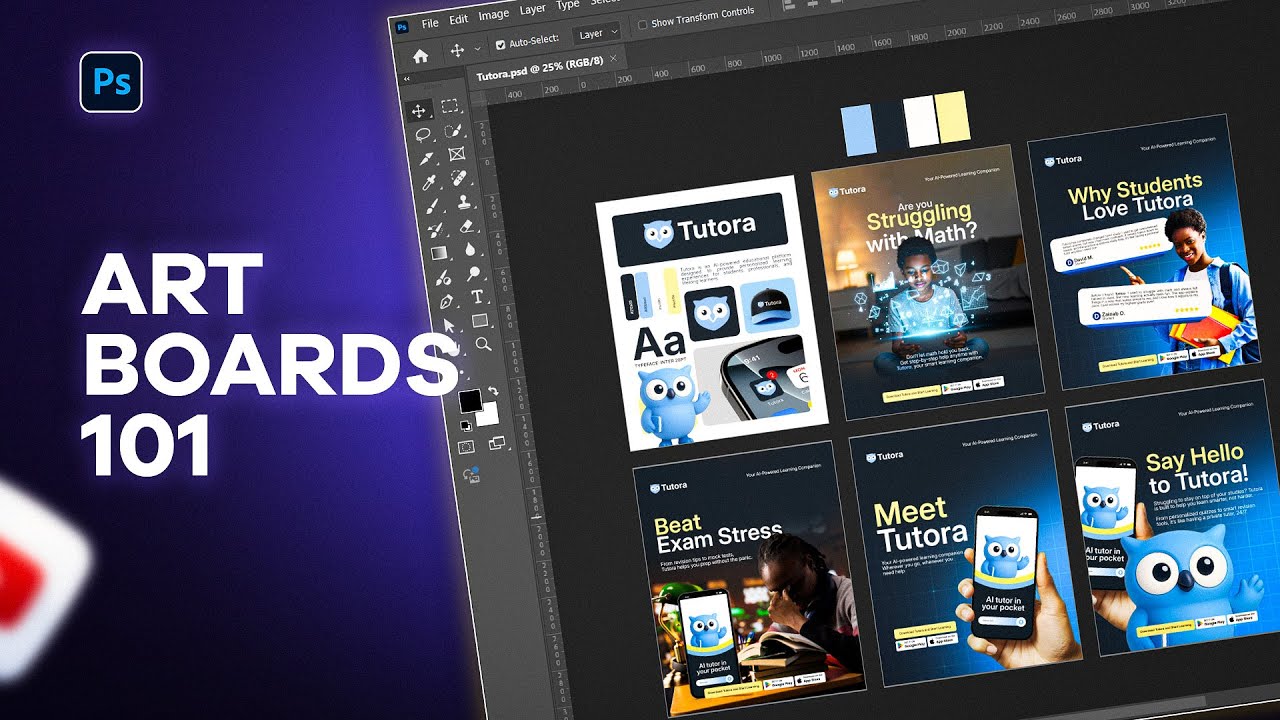Set the black foreground color swatch

tap(469, 400)
